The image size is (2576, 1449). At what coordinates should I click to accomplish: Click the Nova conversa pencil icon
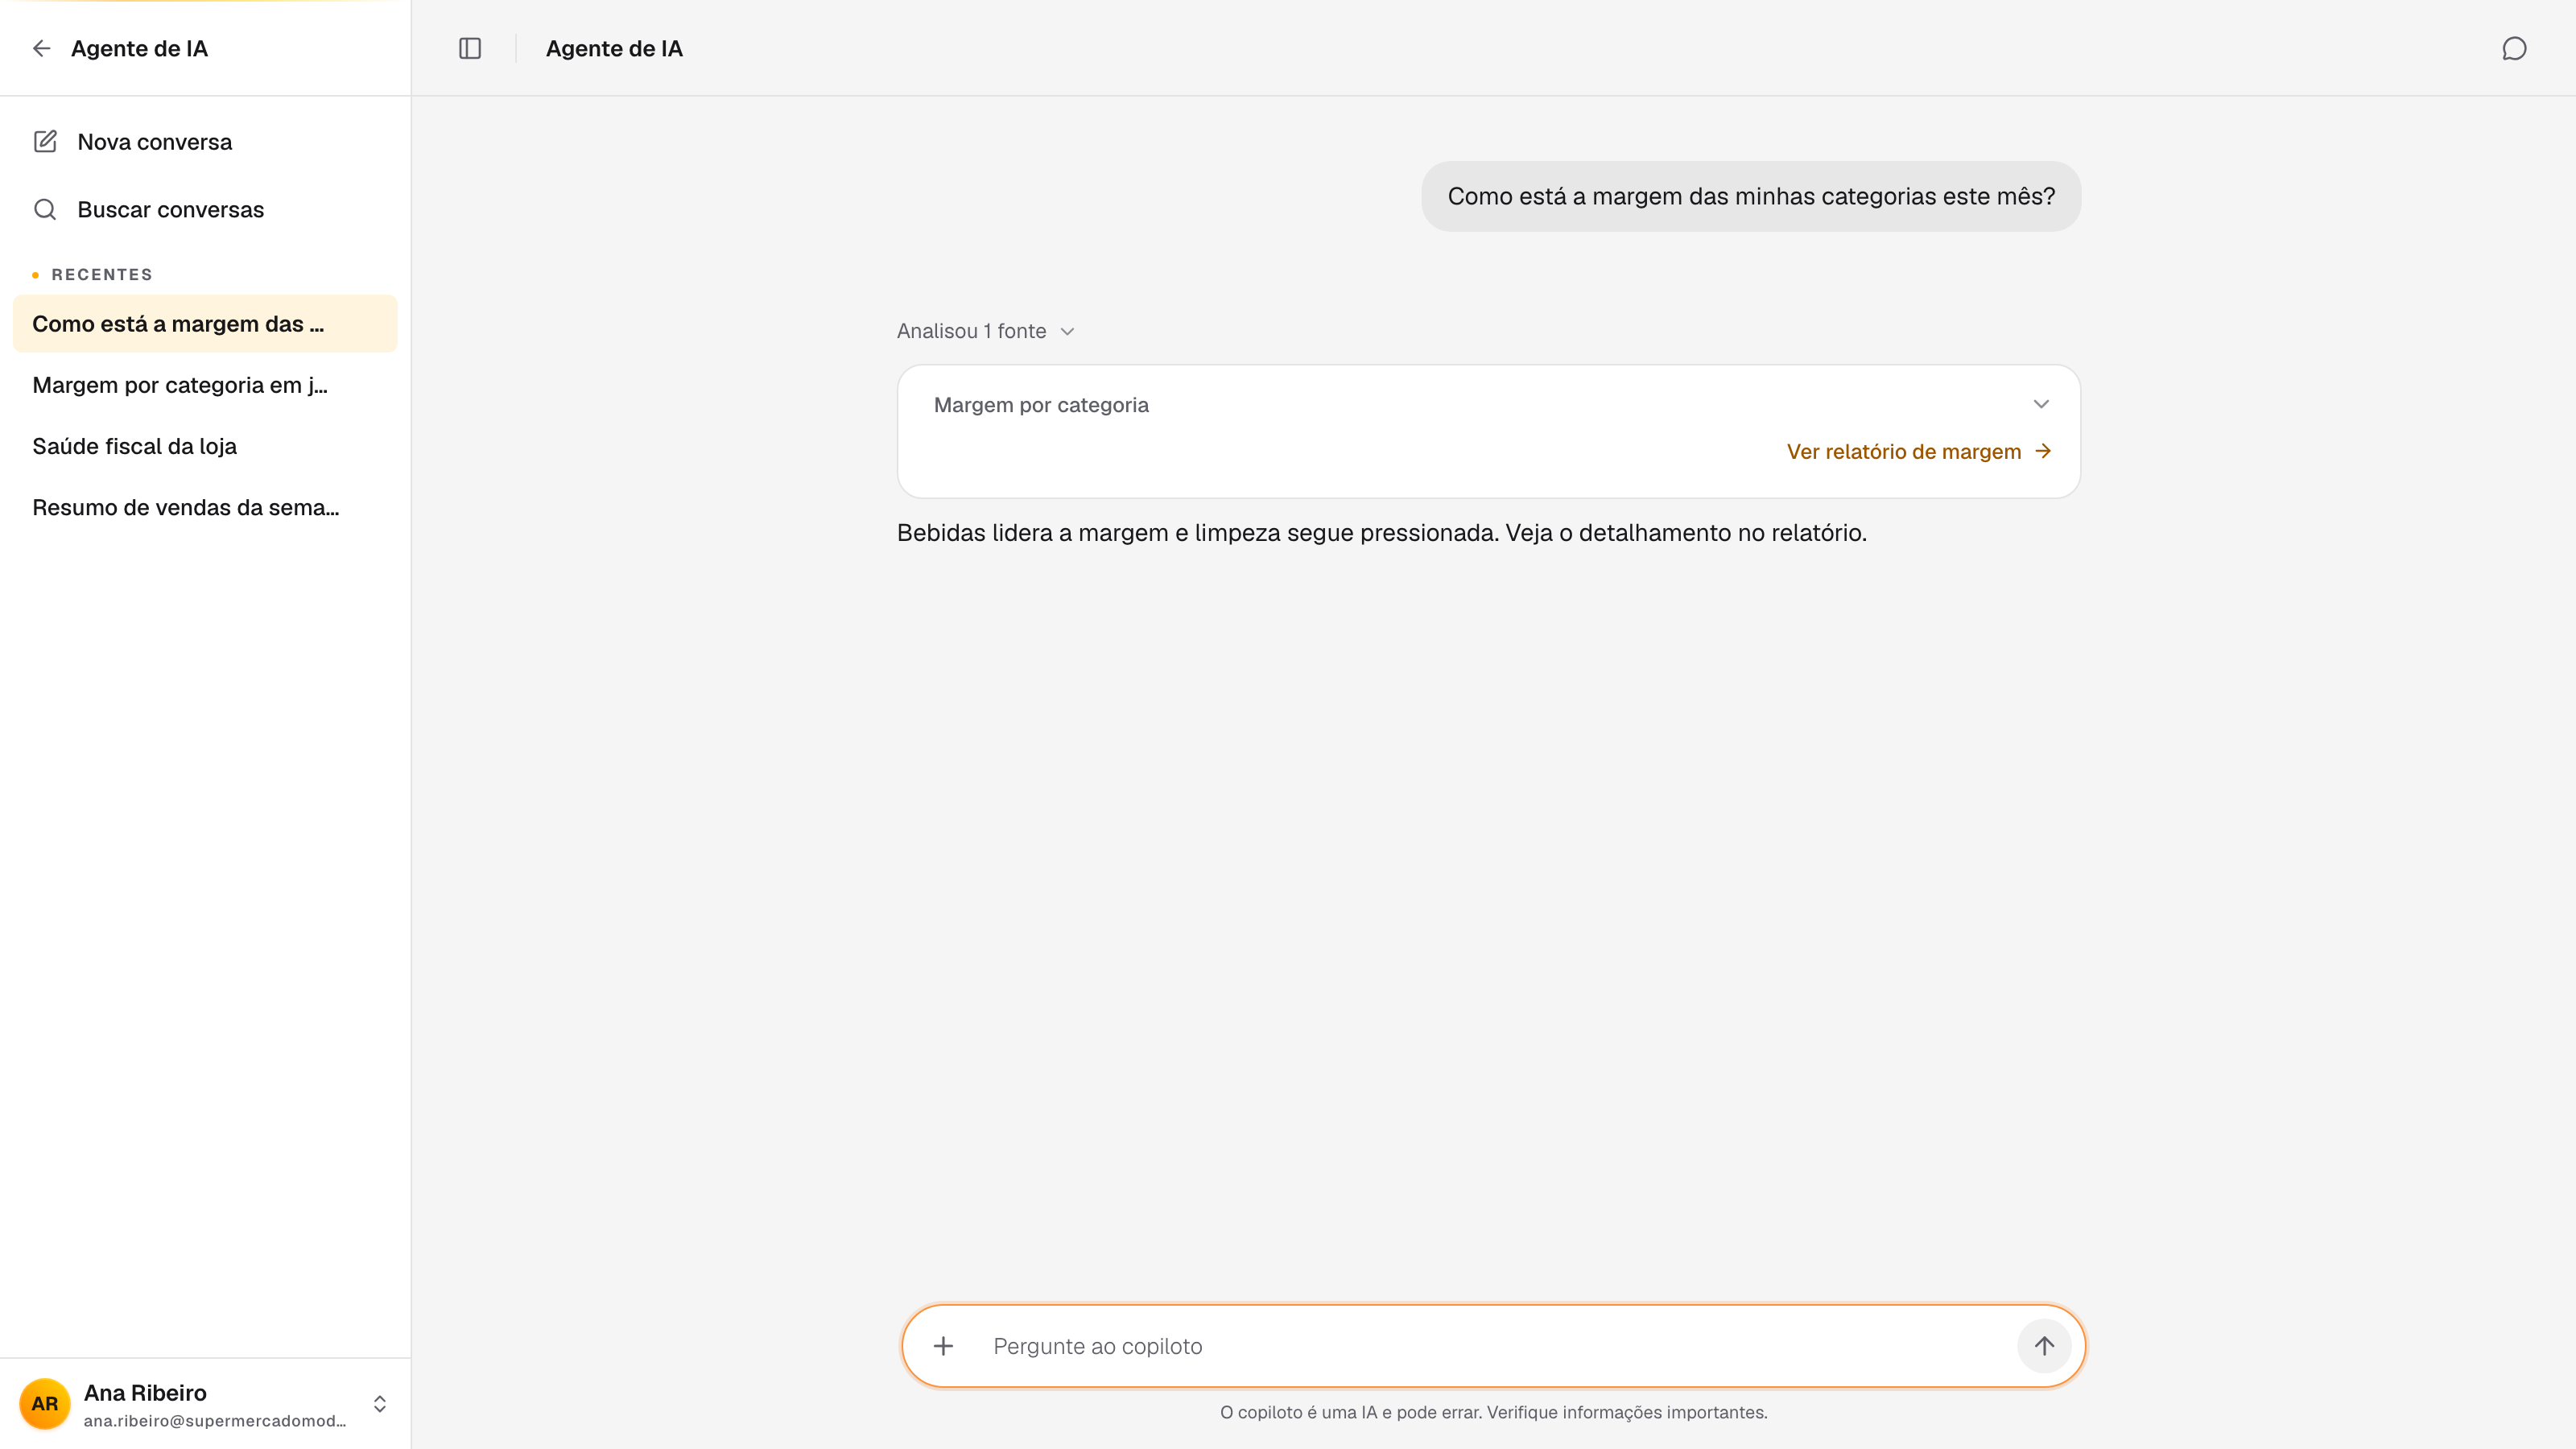(x=45, y=141)
